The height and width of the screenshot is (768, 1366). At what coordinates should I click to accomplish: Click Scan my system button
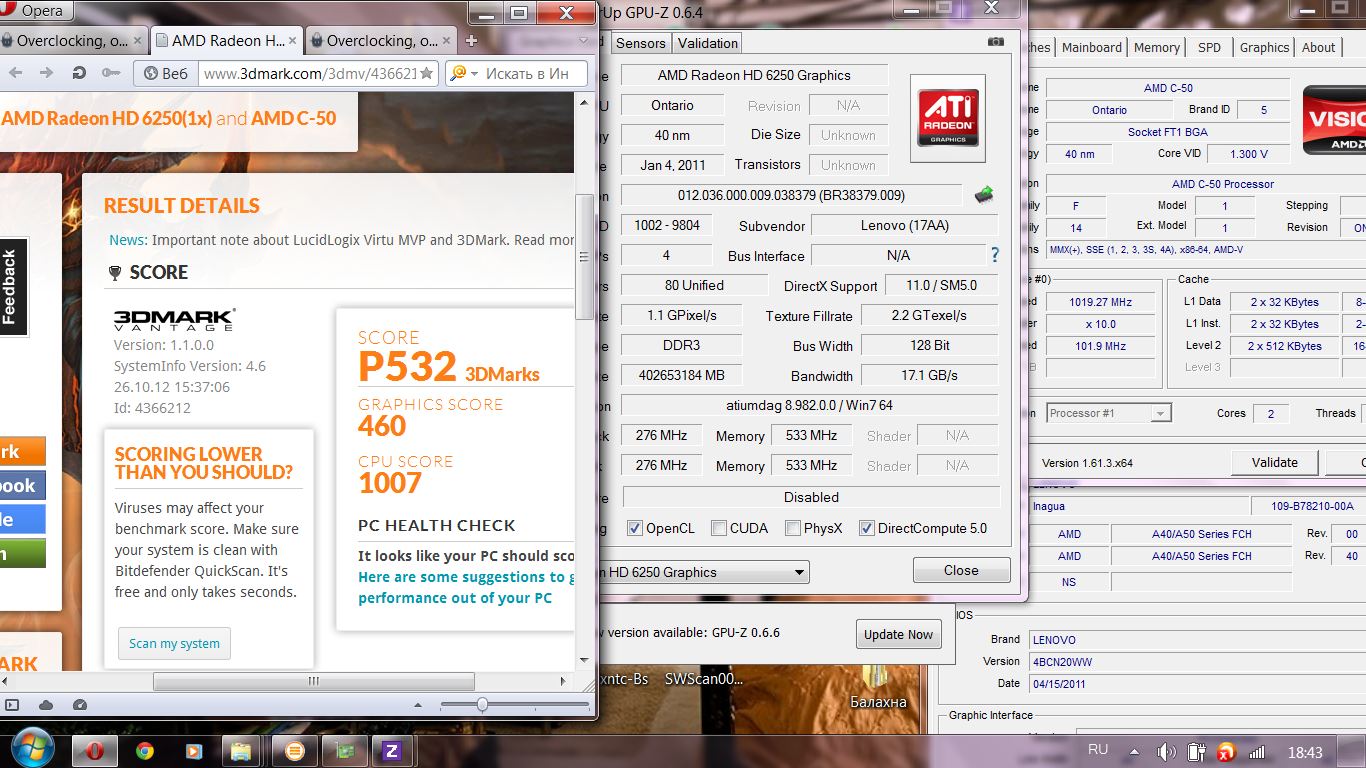click(x=174, y=643)
